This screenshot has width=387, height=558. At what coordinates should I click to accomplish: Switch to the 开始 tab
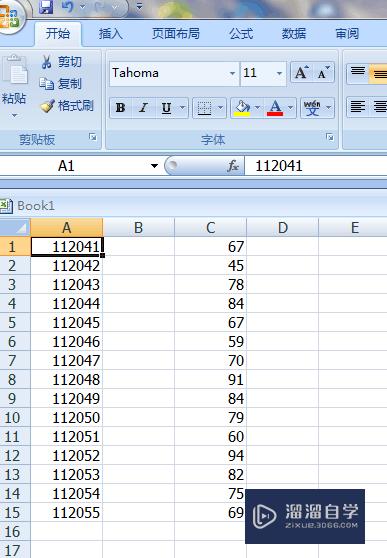point(58,34)
